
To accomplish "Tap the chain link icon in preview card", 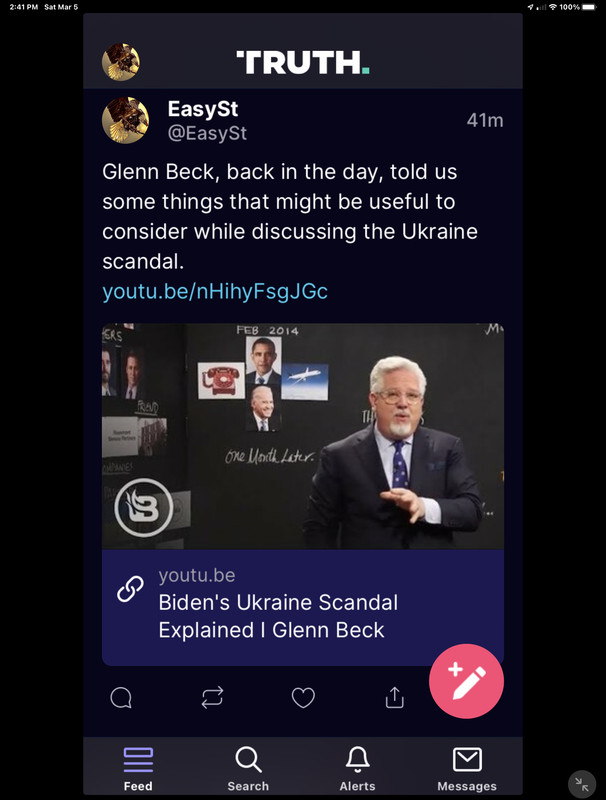I will coord(130,589).
